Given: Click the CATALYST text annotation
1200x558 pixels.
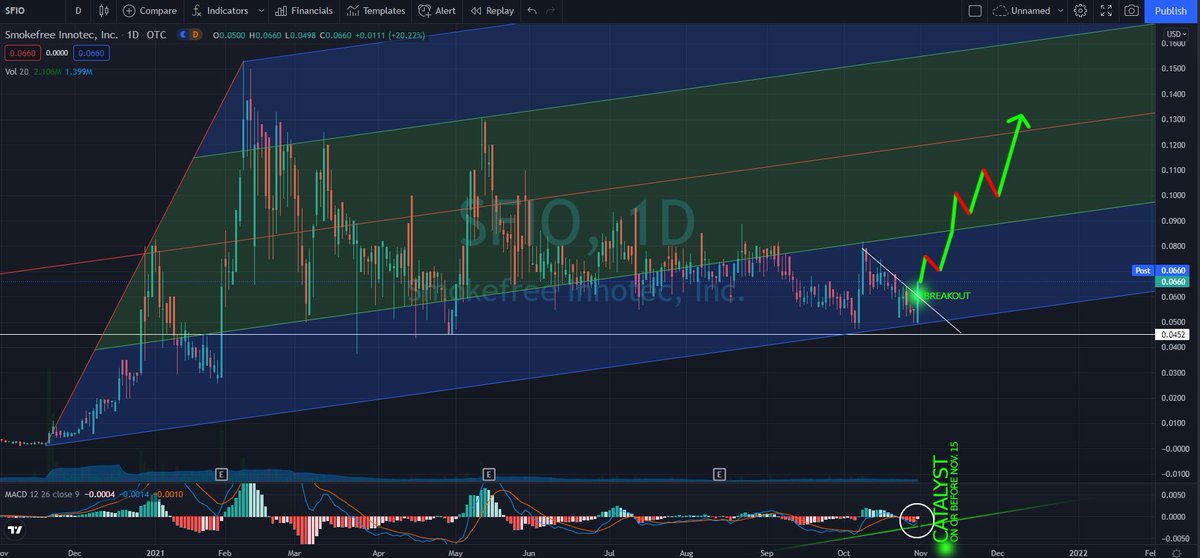Looking at the screenshot, I should tap(940, 499).
